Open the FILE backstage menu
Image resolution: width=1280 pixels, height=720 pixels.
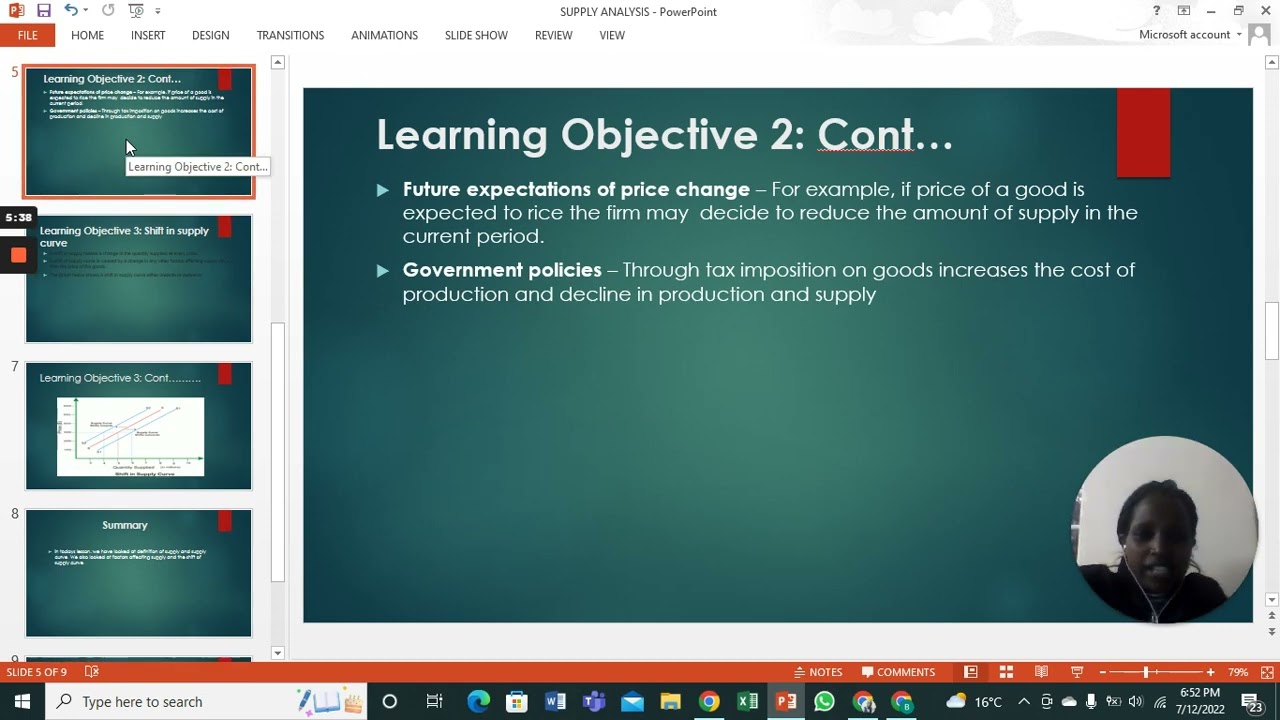coord(27,35)
